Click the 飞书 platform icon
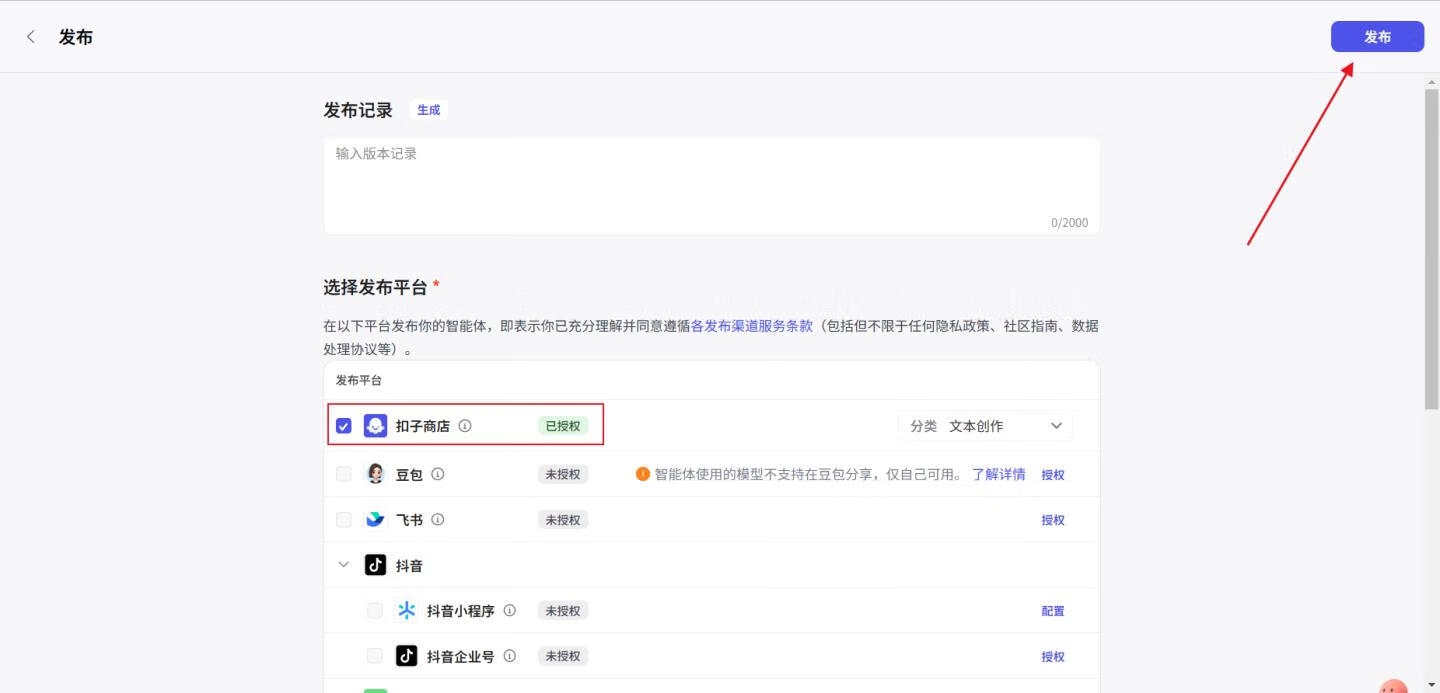The width and height of the screenshot is (1440, 693). pos(374,519)
